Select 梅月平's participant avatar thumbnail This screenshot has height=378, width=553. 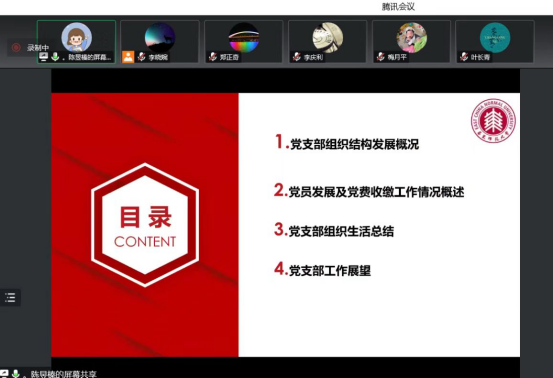click(x=412, y=37)
